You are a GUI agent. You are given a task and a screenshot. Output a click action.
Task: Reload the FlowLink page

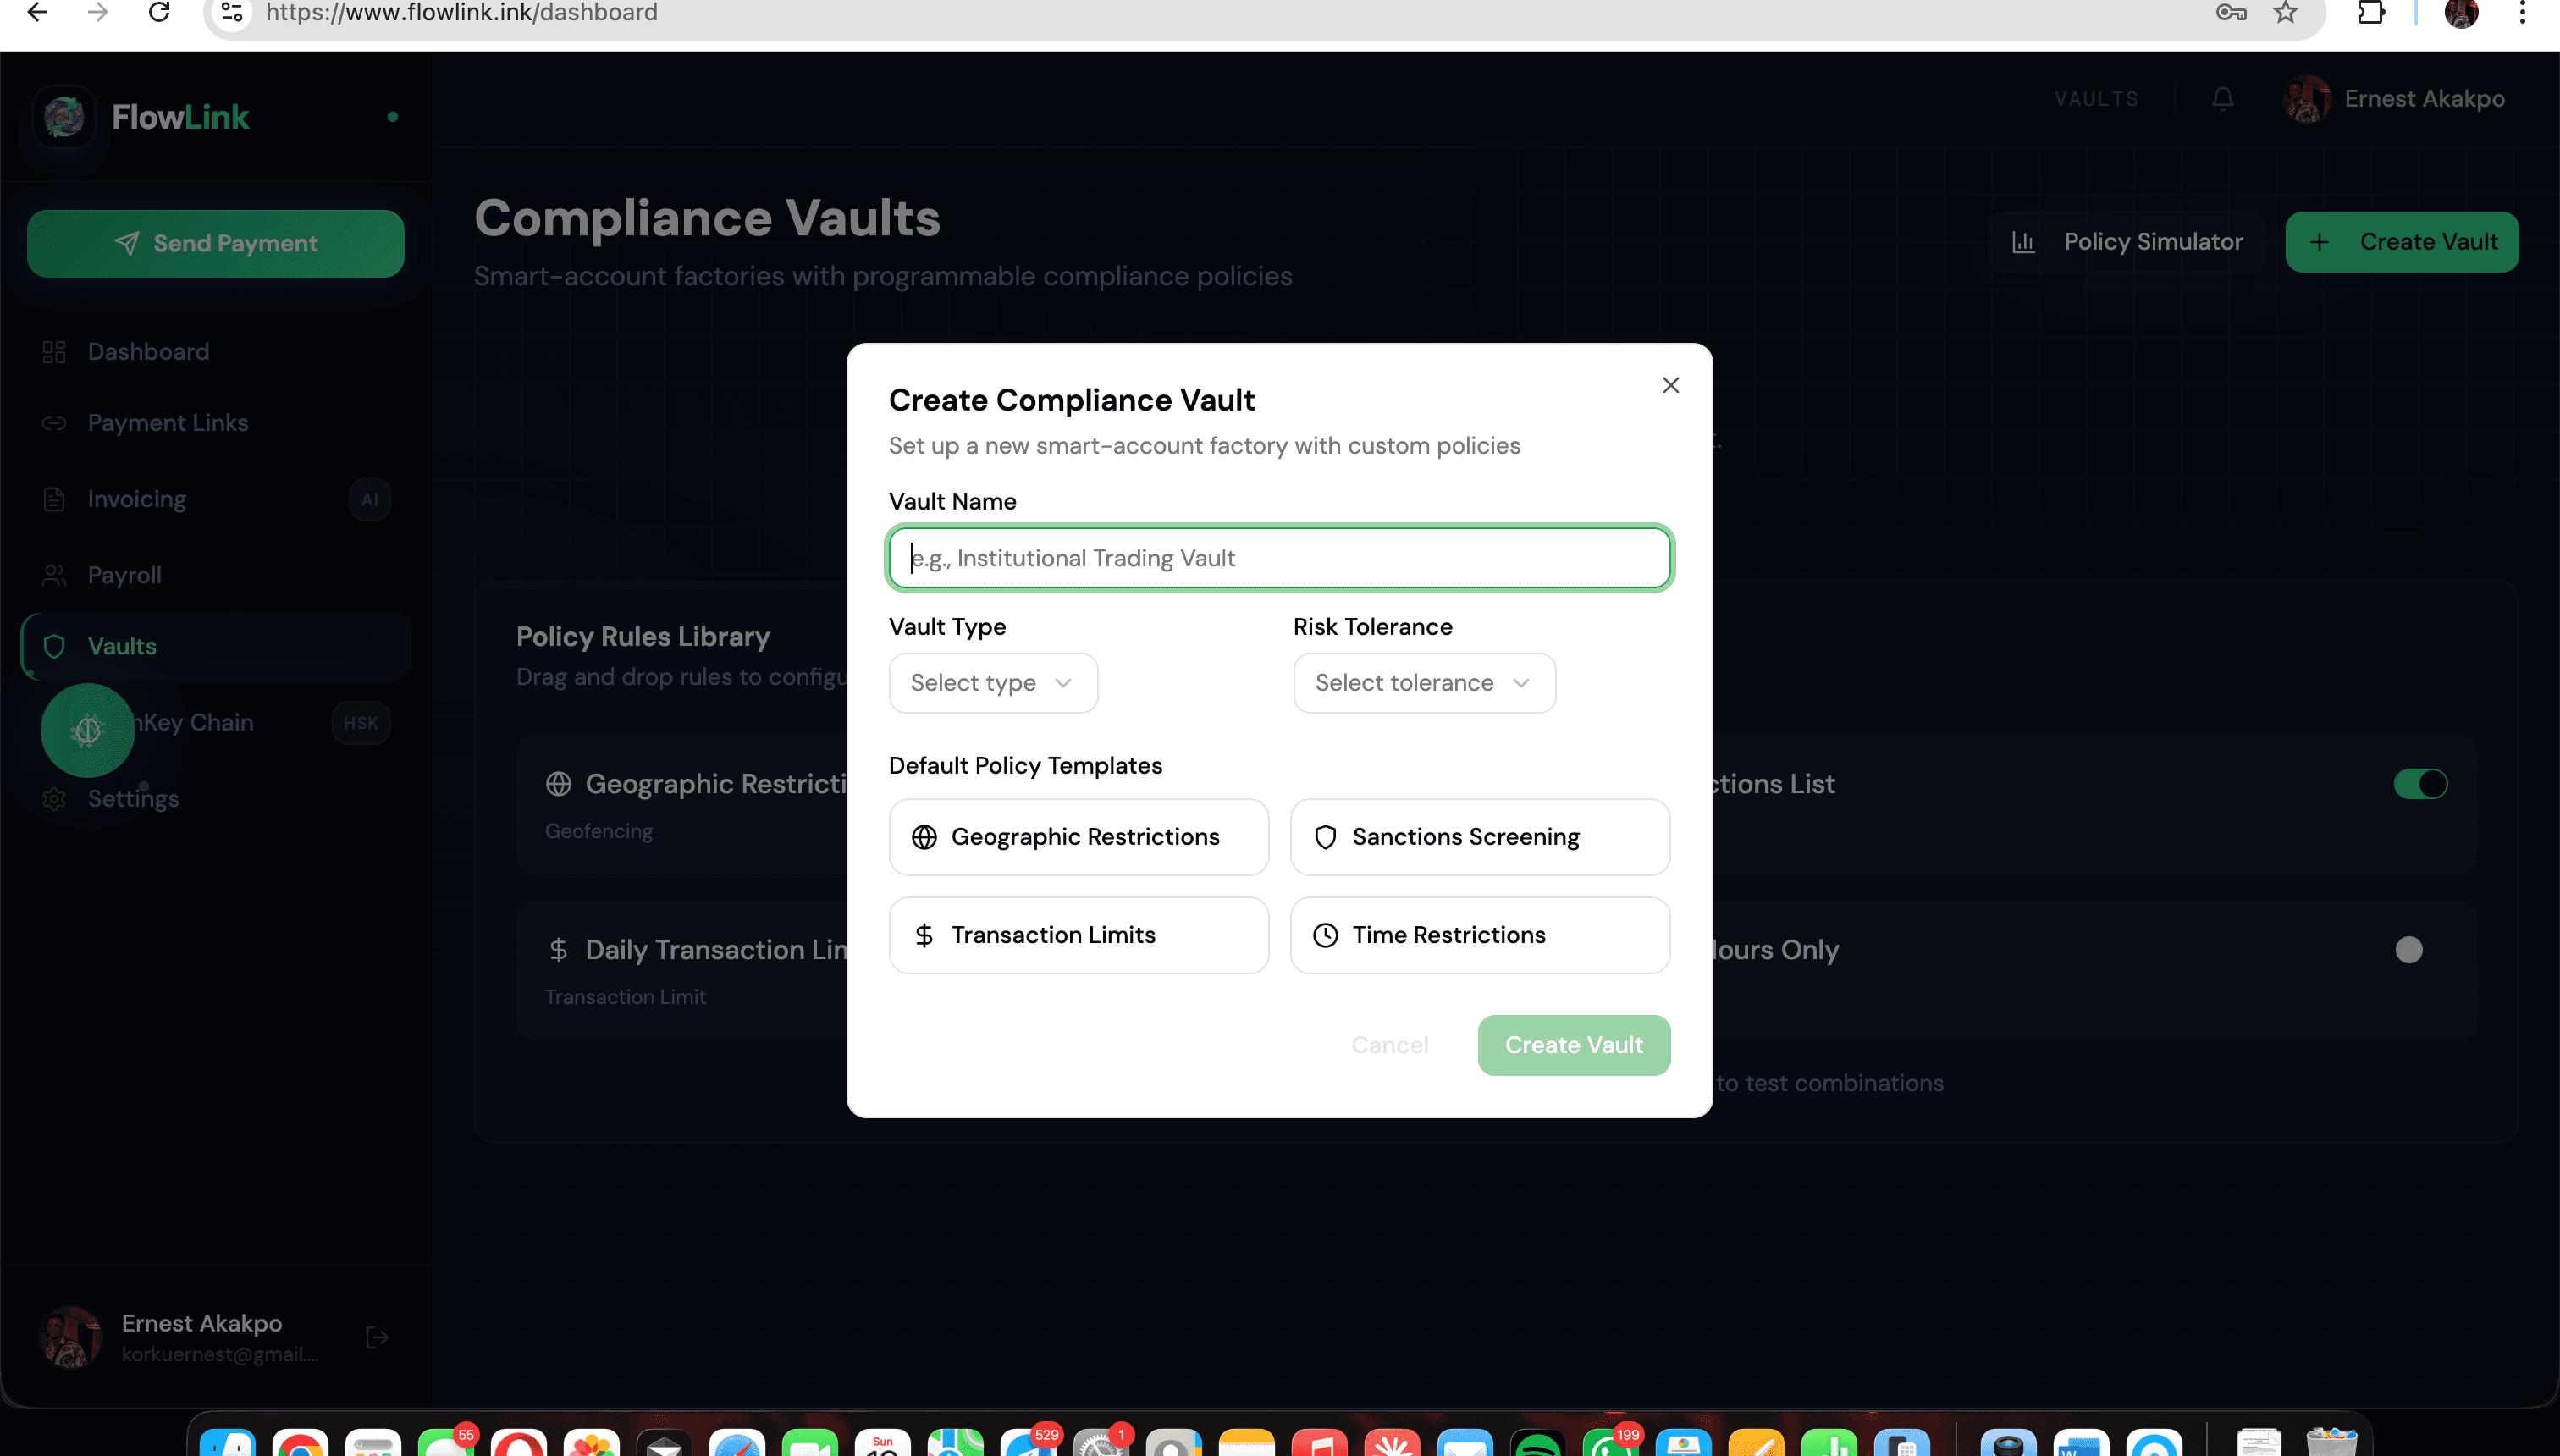click(159, 13)
